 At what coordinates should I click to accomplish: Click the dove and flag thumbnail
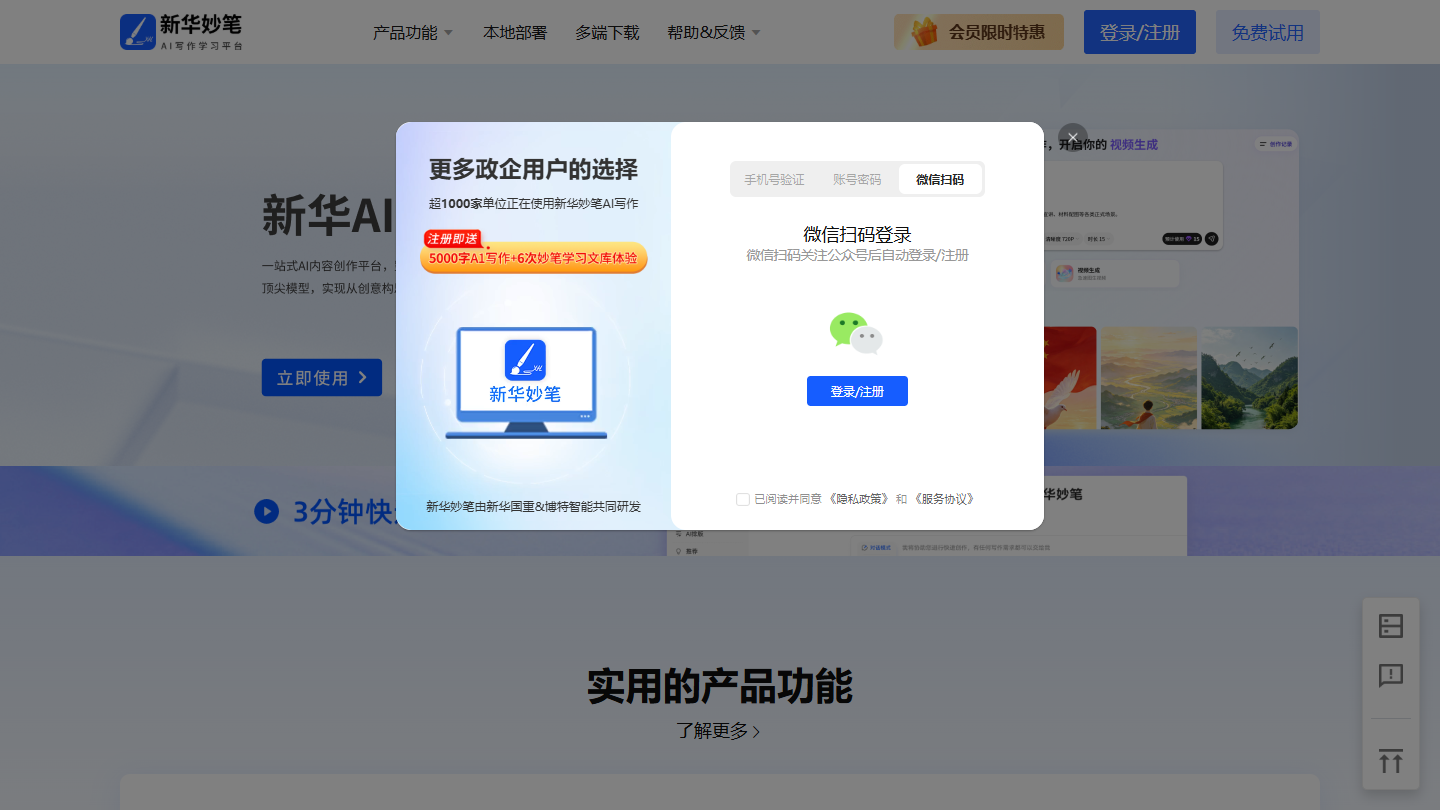(x=1069, y=378)
